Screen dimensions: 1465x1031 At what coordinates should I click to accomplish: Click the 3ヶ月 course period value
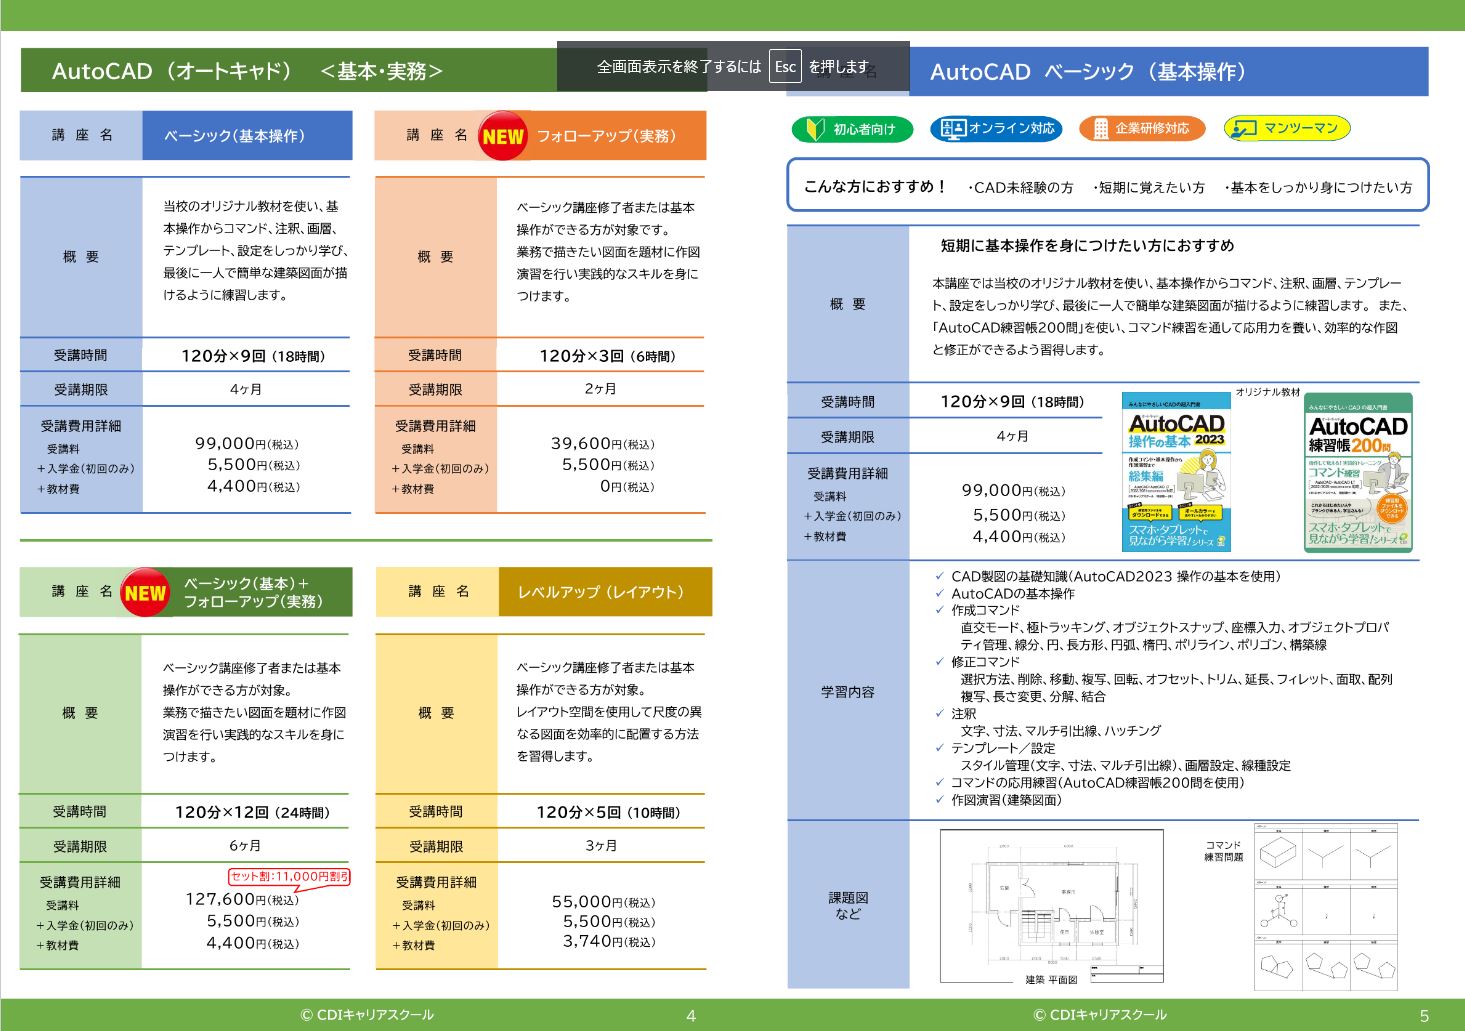pyautogui.click(x=601, y=845)
